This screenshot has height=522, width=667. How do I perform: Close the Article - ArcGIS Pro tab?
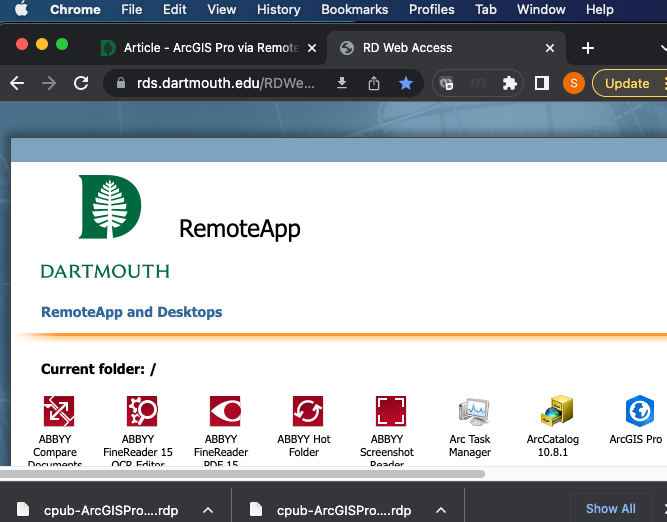[312, 48]
